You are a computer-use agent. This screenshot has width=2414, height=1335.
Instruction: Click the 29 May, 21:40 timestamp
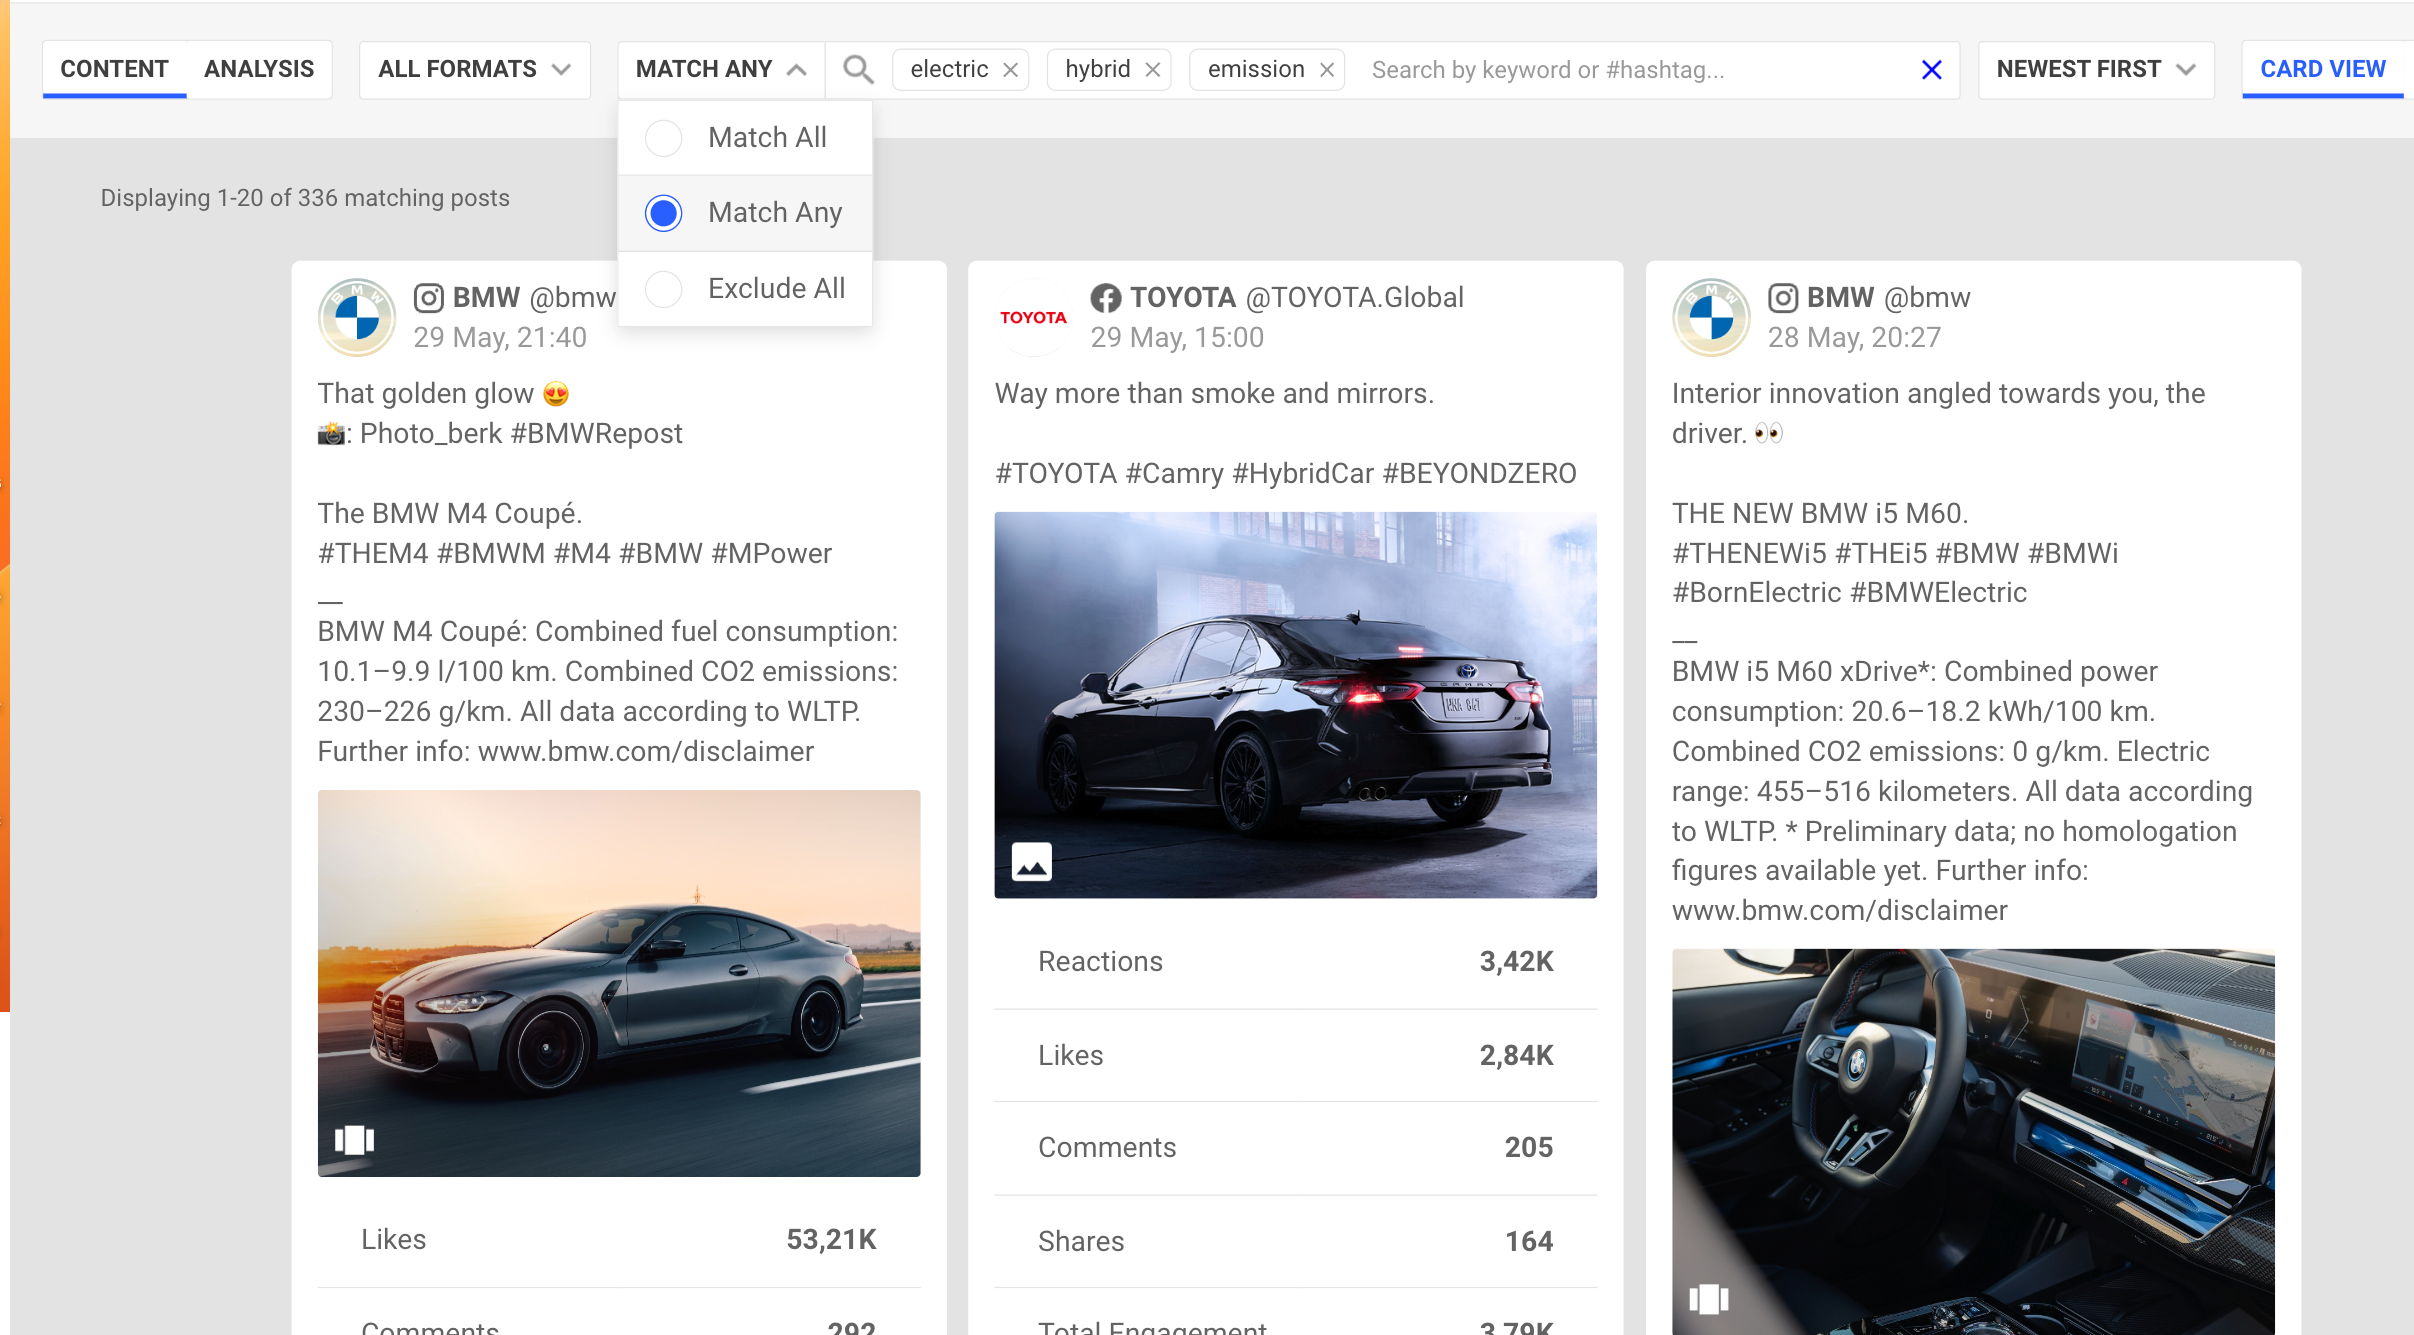pos(500,338)
